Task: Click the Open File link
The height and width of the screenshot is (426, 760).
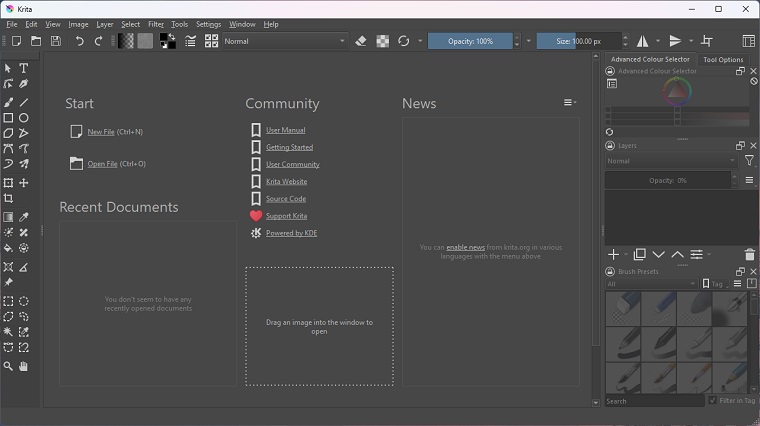Action: coord(102,164)
